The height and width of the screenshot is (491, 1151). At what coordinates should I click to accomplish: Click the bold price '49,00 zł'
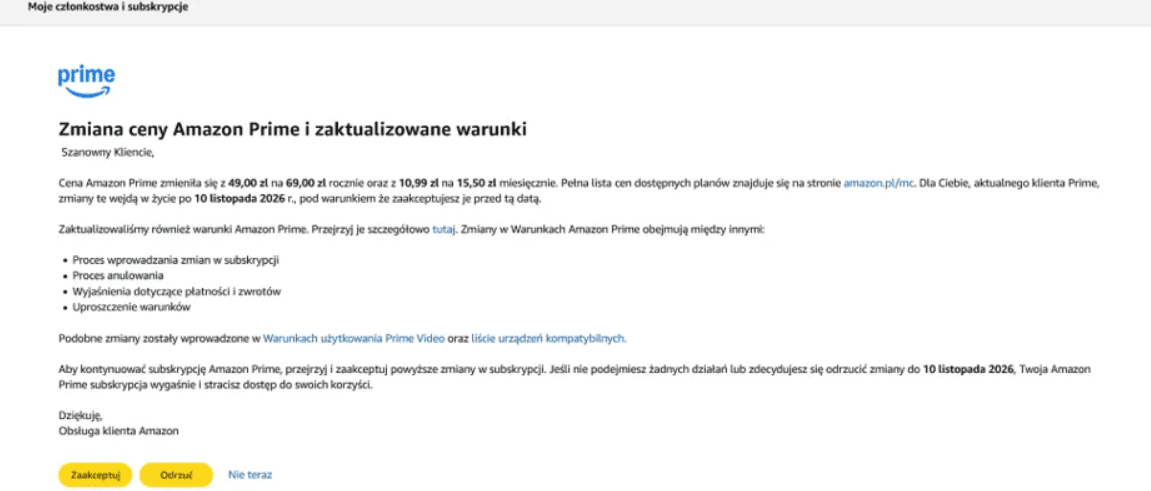250,183
